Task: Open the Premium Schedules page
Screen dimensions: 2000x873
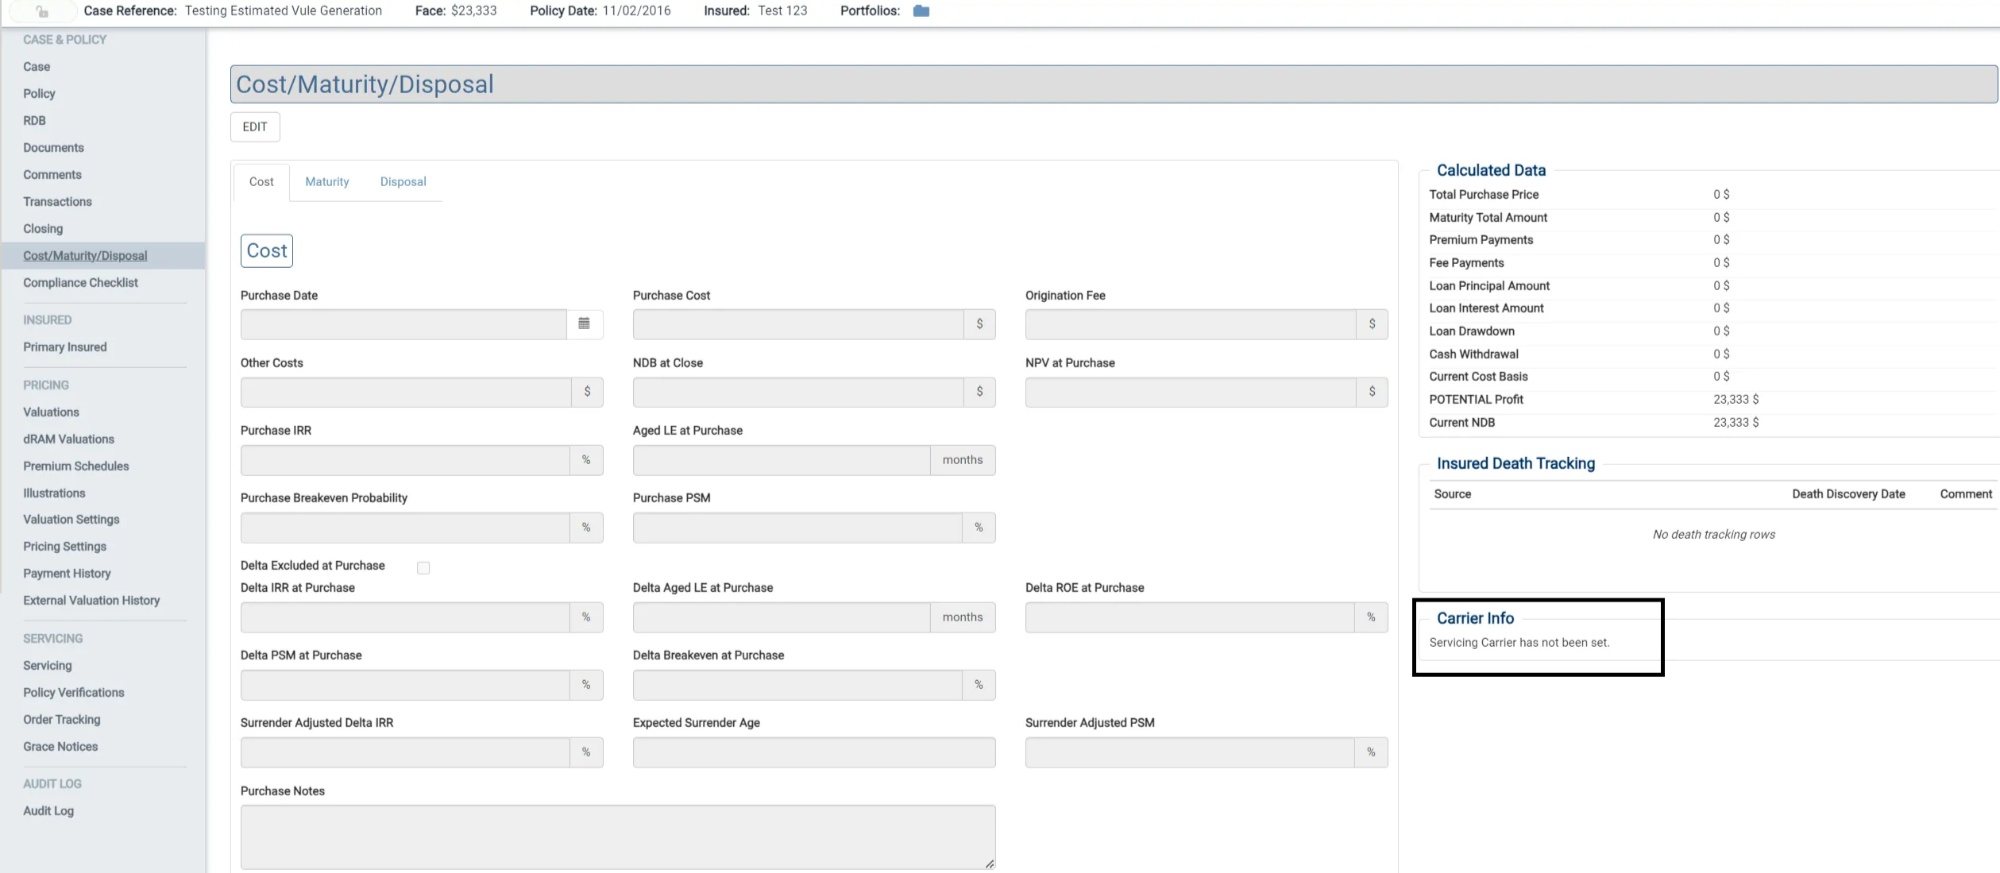Action: 76,466
